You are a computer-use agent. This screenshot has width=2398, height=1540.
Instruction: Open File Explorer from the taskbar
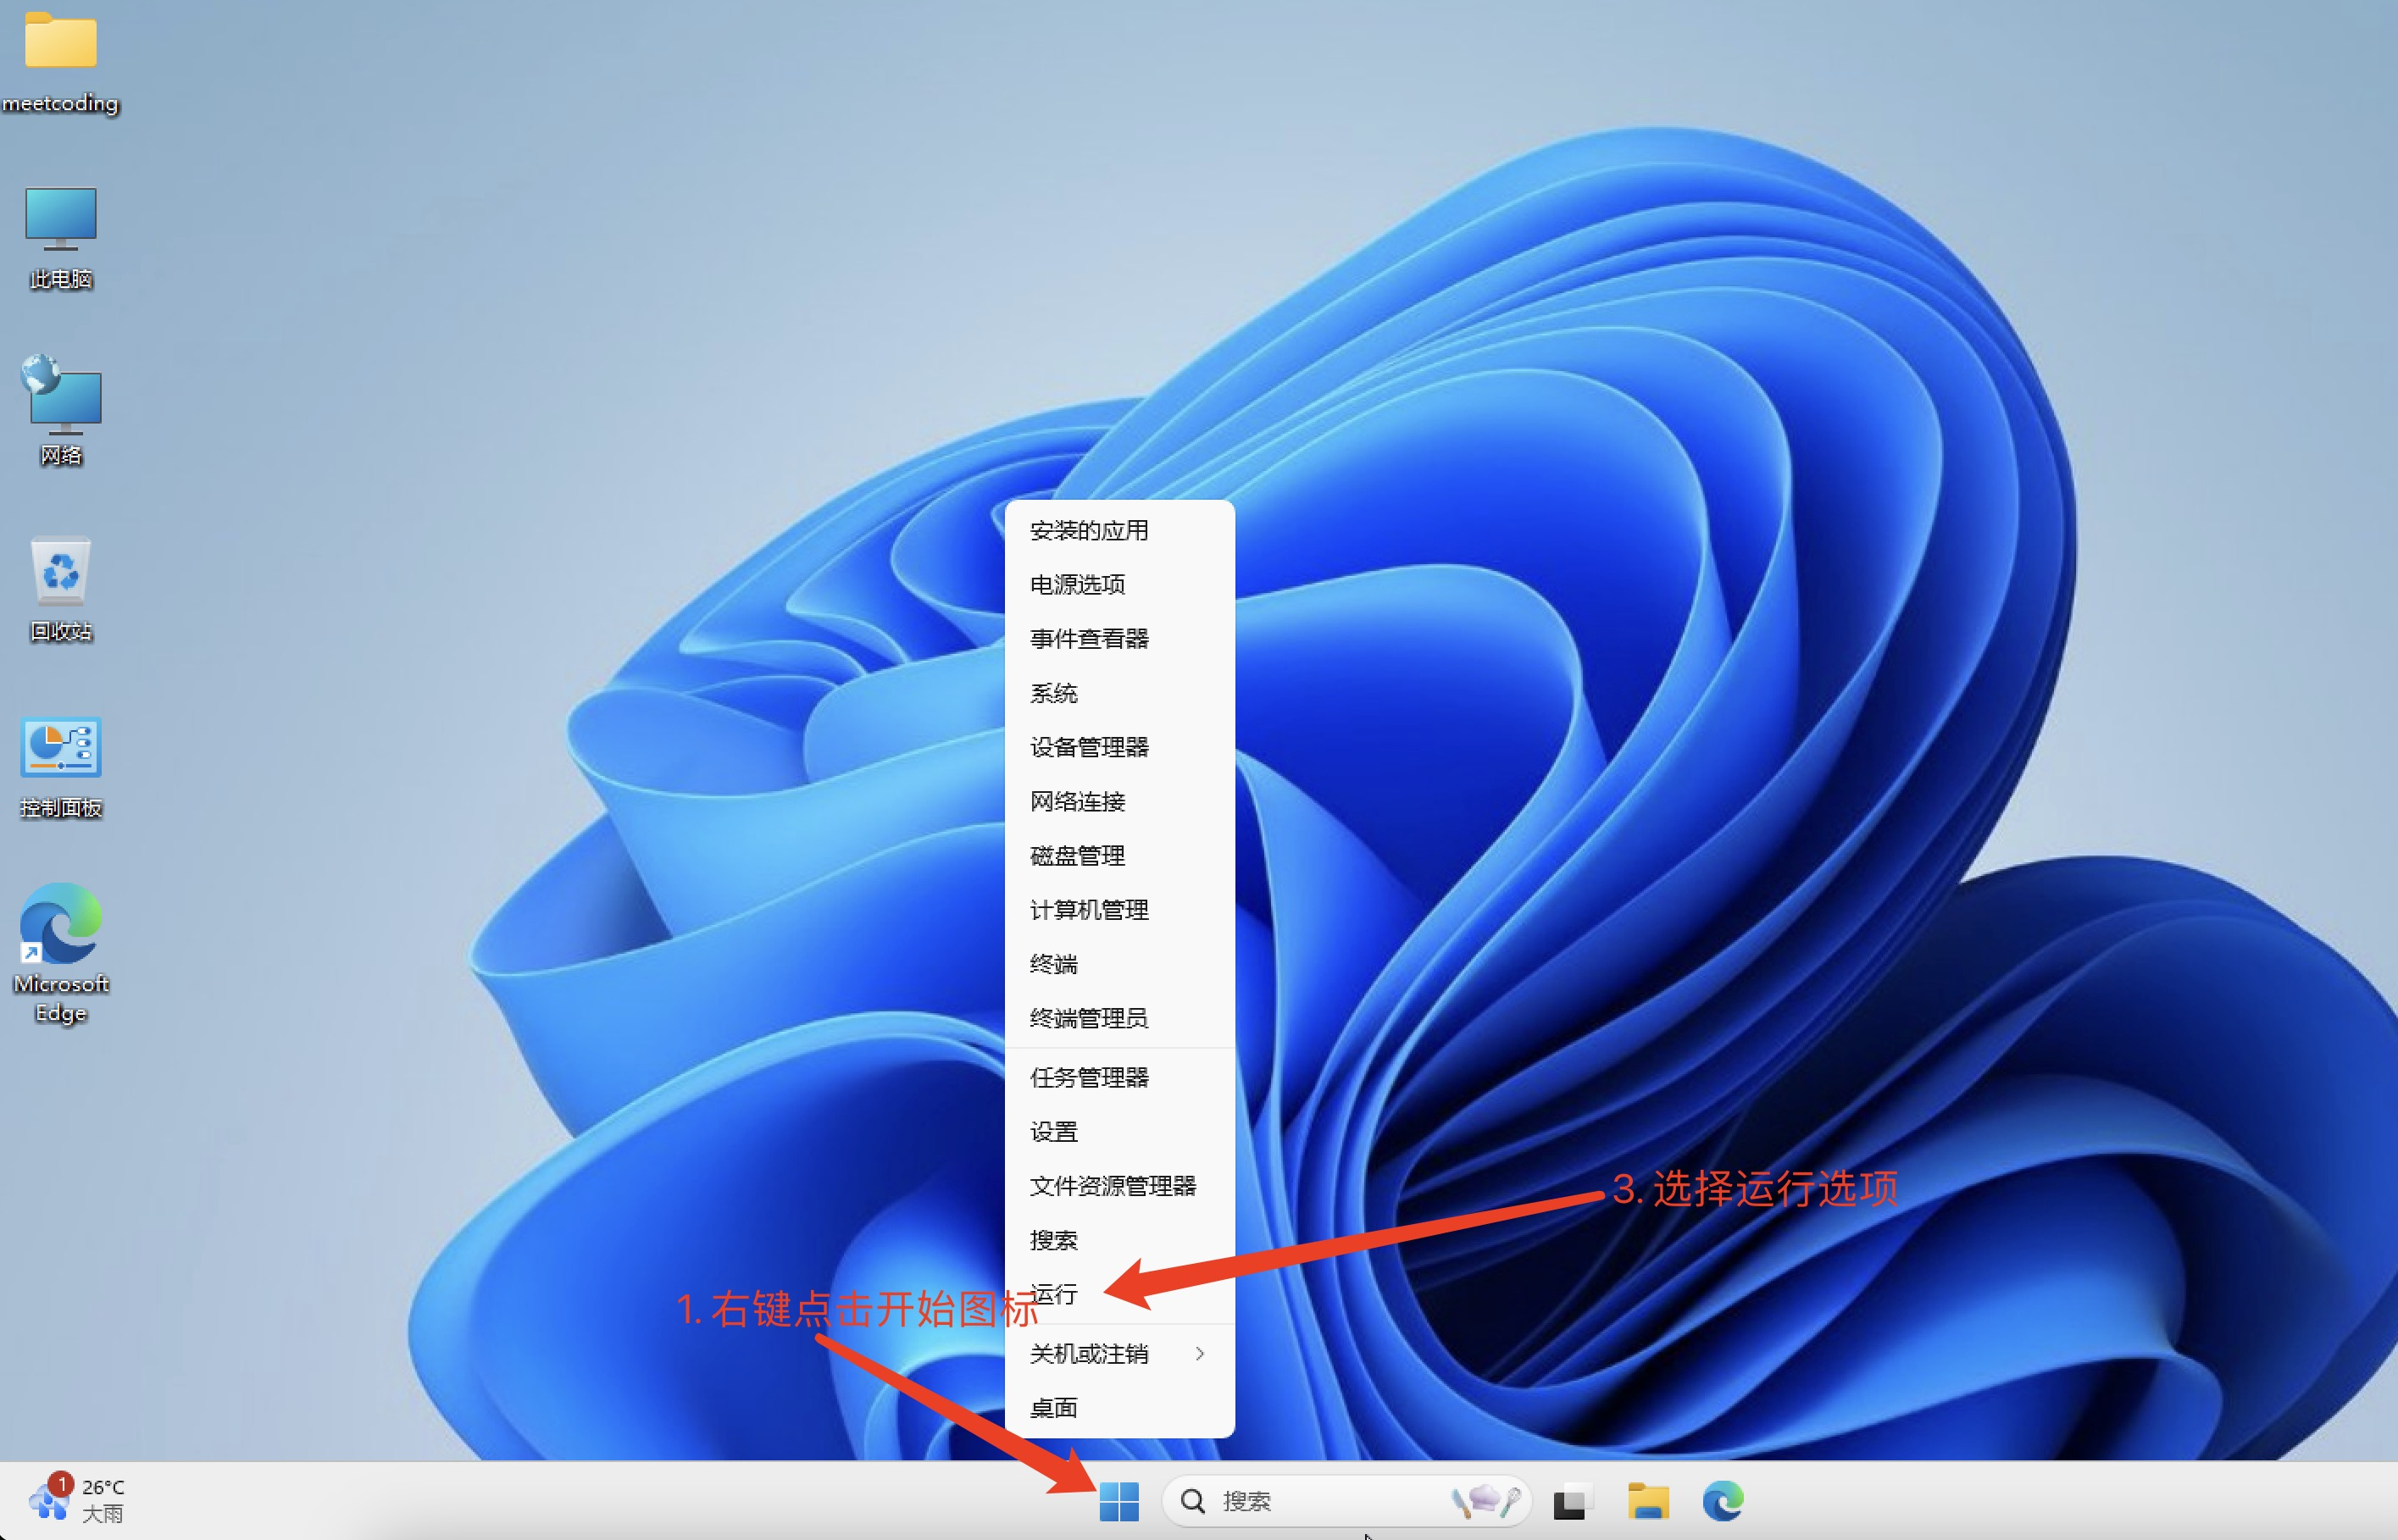(x=1647, y=1500)
